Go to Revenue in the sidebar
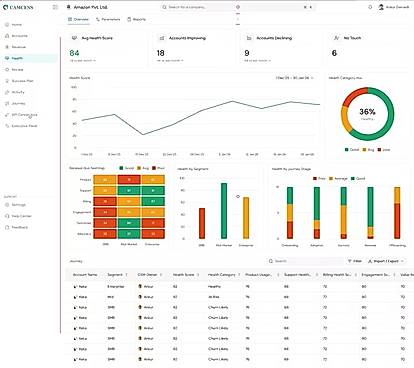The image size is (414, 368). coord(18,47)
